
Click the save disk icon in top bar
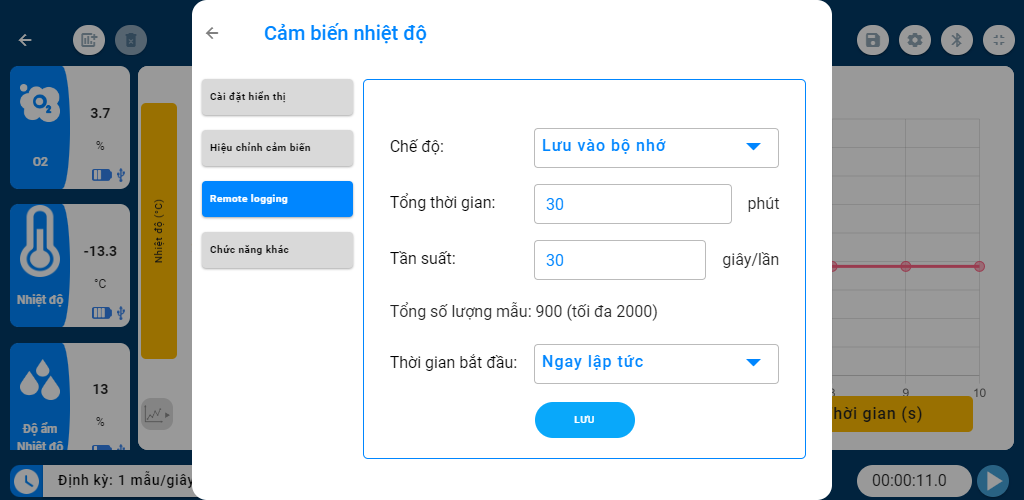coord(873,40)
